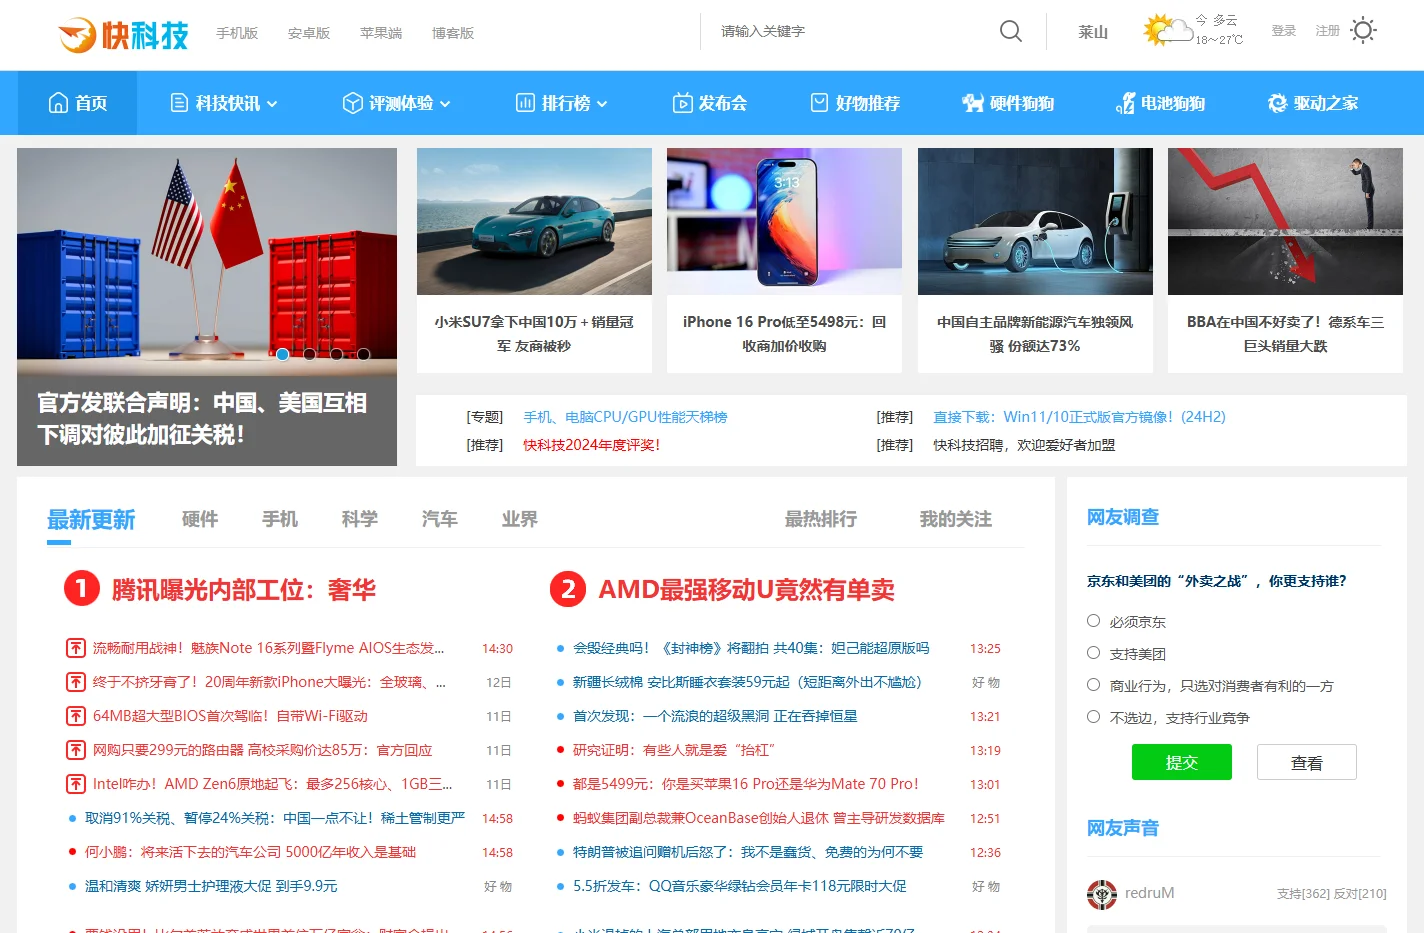Select the 必须京东 poll option
This screenshot has height=933, width=1424.
[x=1093, y=621]
